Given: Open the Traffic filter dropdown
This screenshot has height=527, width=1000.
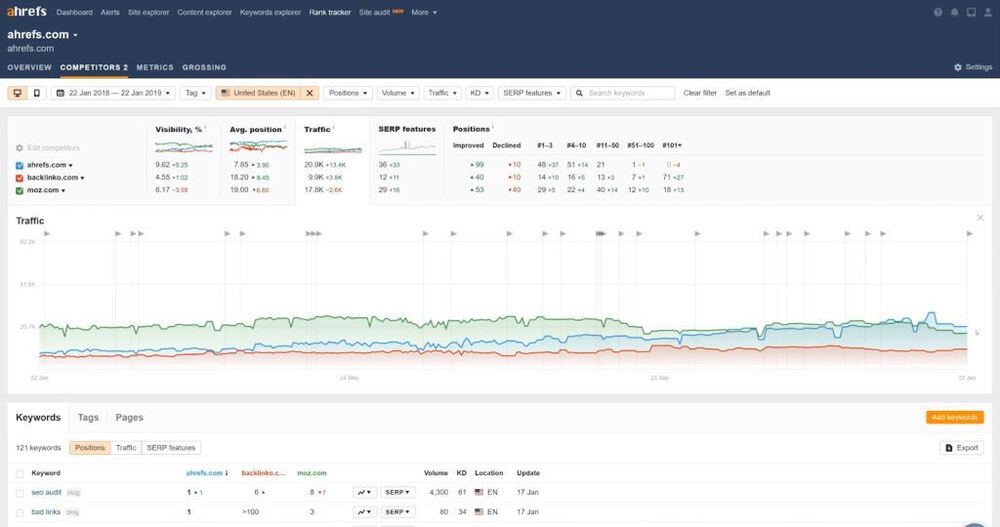Looking at the screenshot, I should pyautogui.click(x=442, y=93).
